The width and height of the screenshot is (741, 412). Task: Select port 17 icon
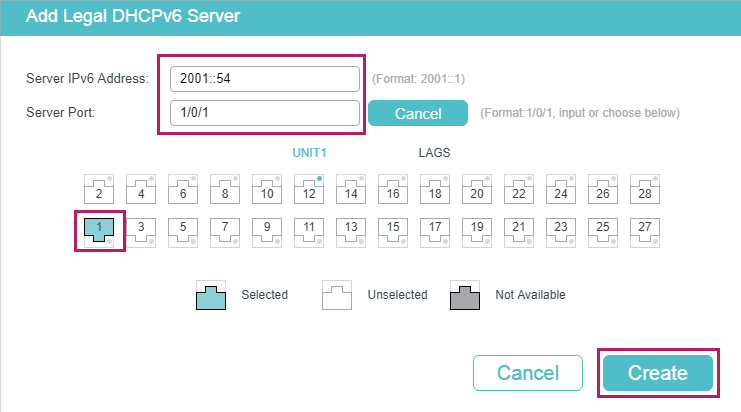click(x=435, y=232)
